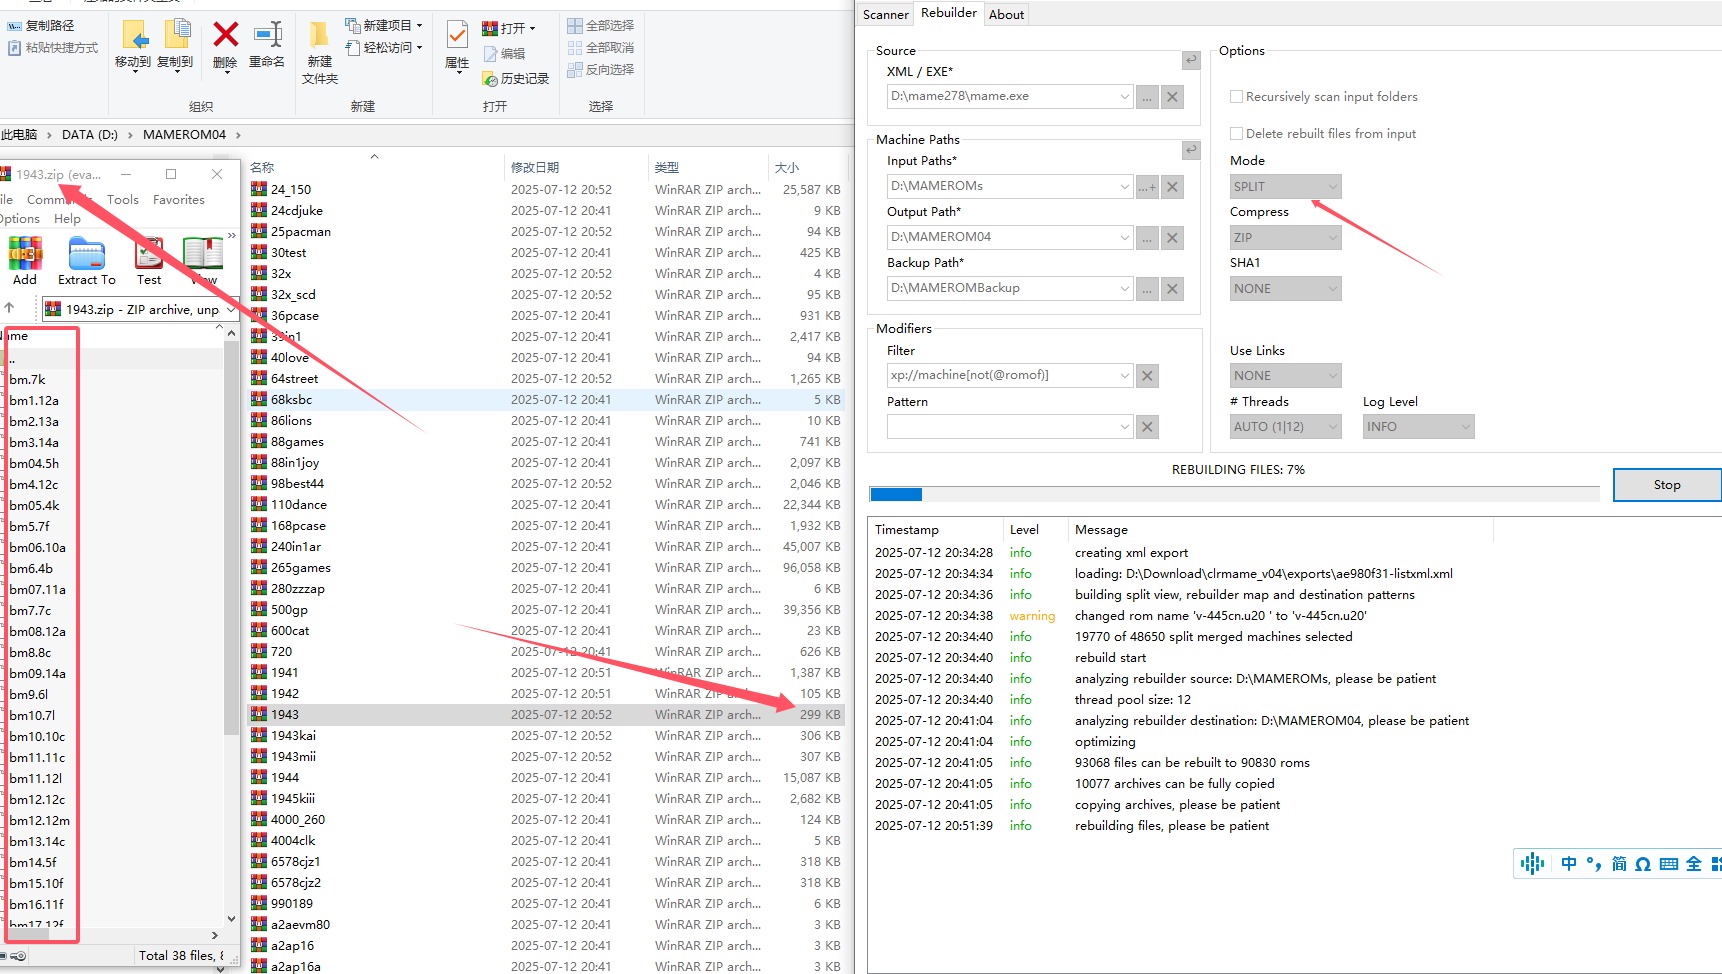1722x974 pixels.
Task: Click the History (历史记录) ribbon item
Action: 516,78
